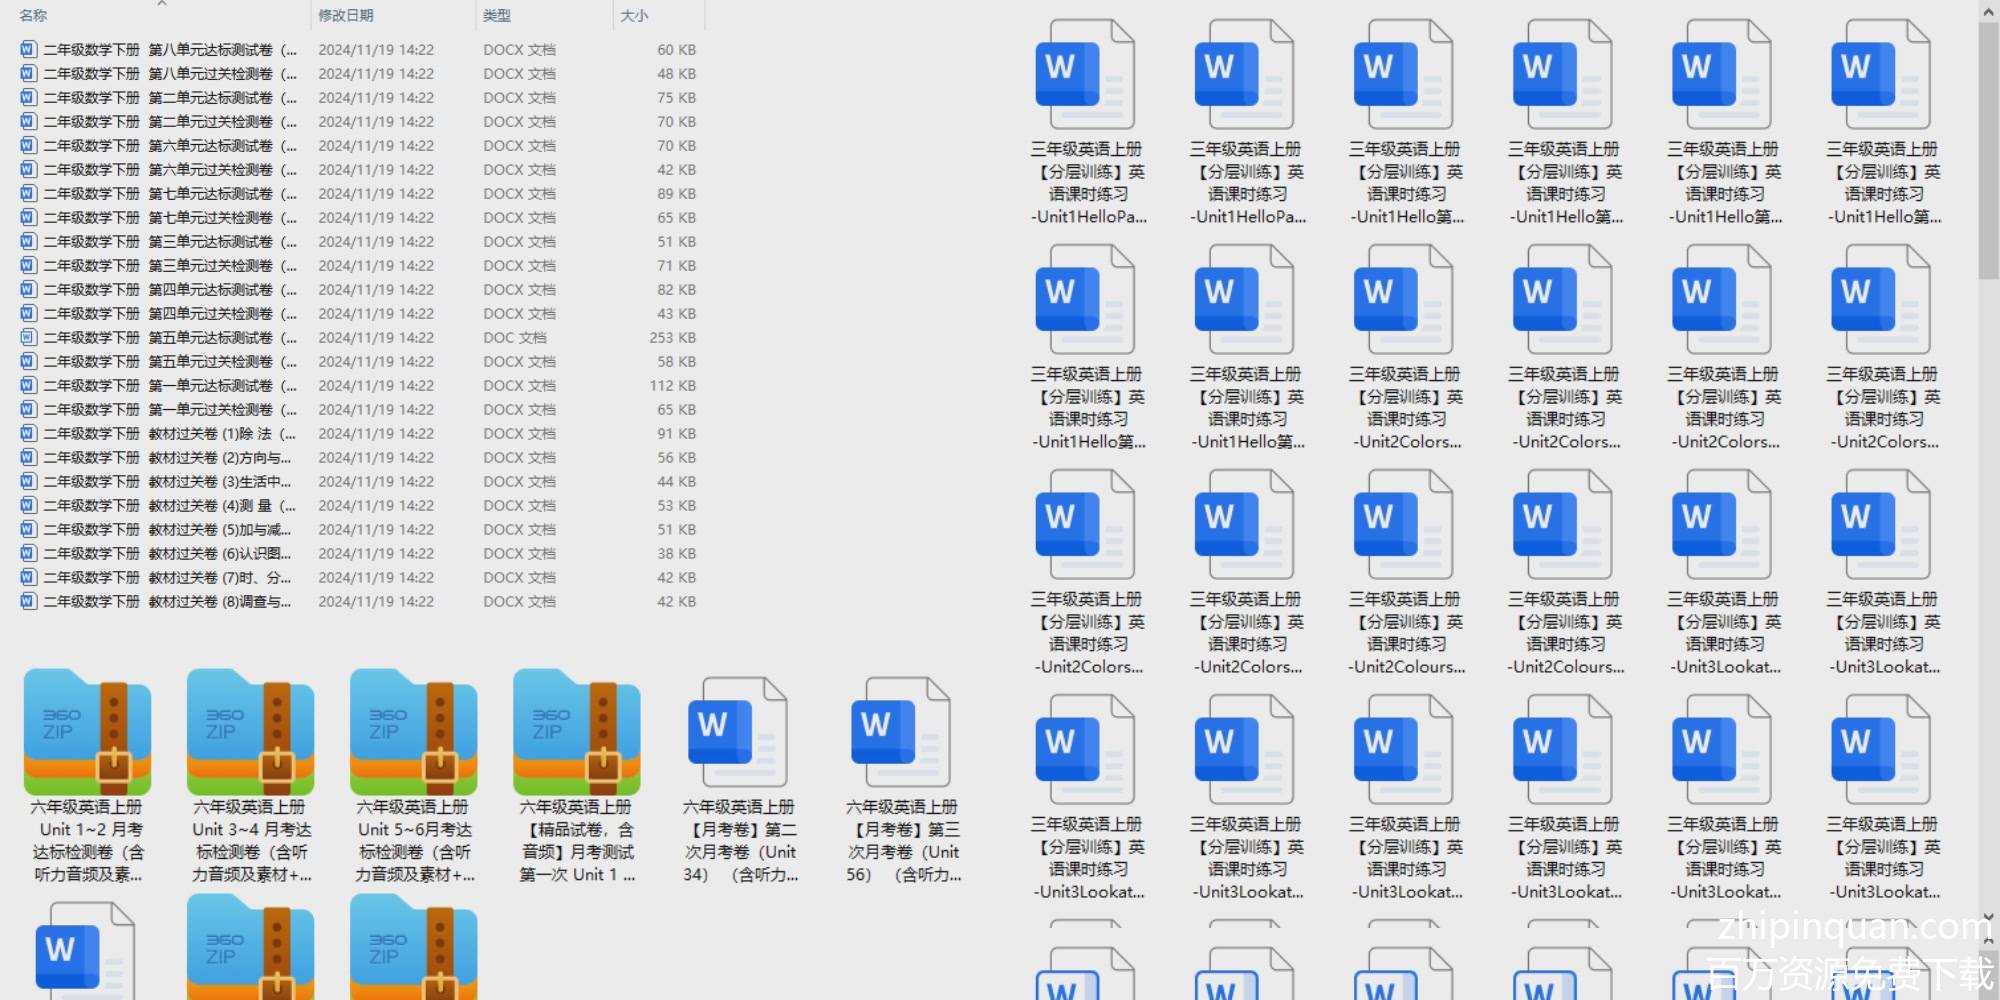Viewport: 2000px width, 1000px height.
Task: Open the 第二次月考卷 (Unit 34) Word document
Action: [739, 733]
